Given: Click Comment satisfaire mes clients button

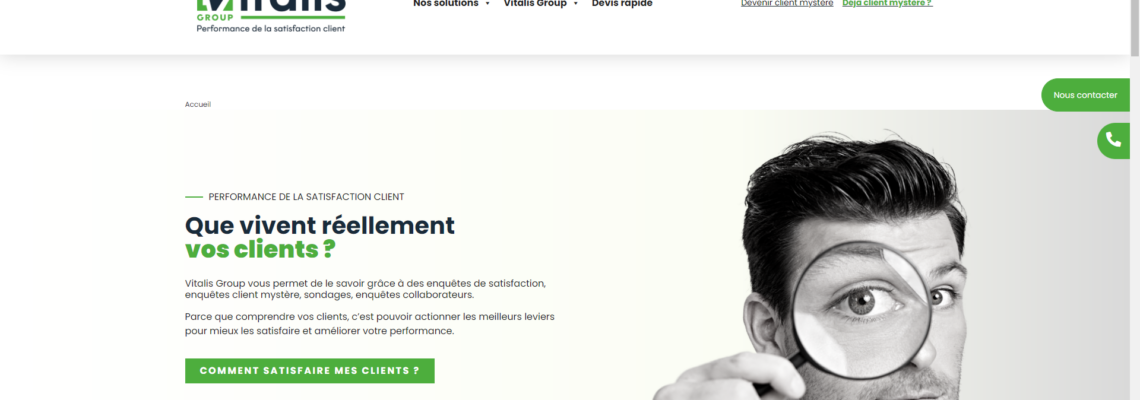Looking at the screenshot, I should [310, 370].
